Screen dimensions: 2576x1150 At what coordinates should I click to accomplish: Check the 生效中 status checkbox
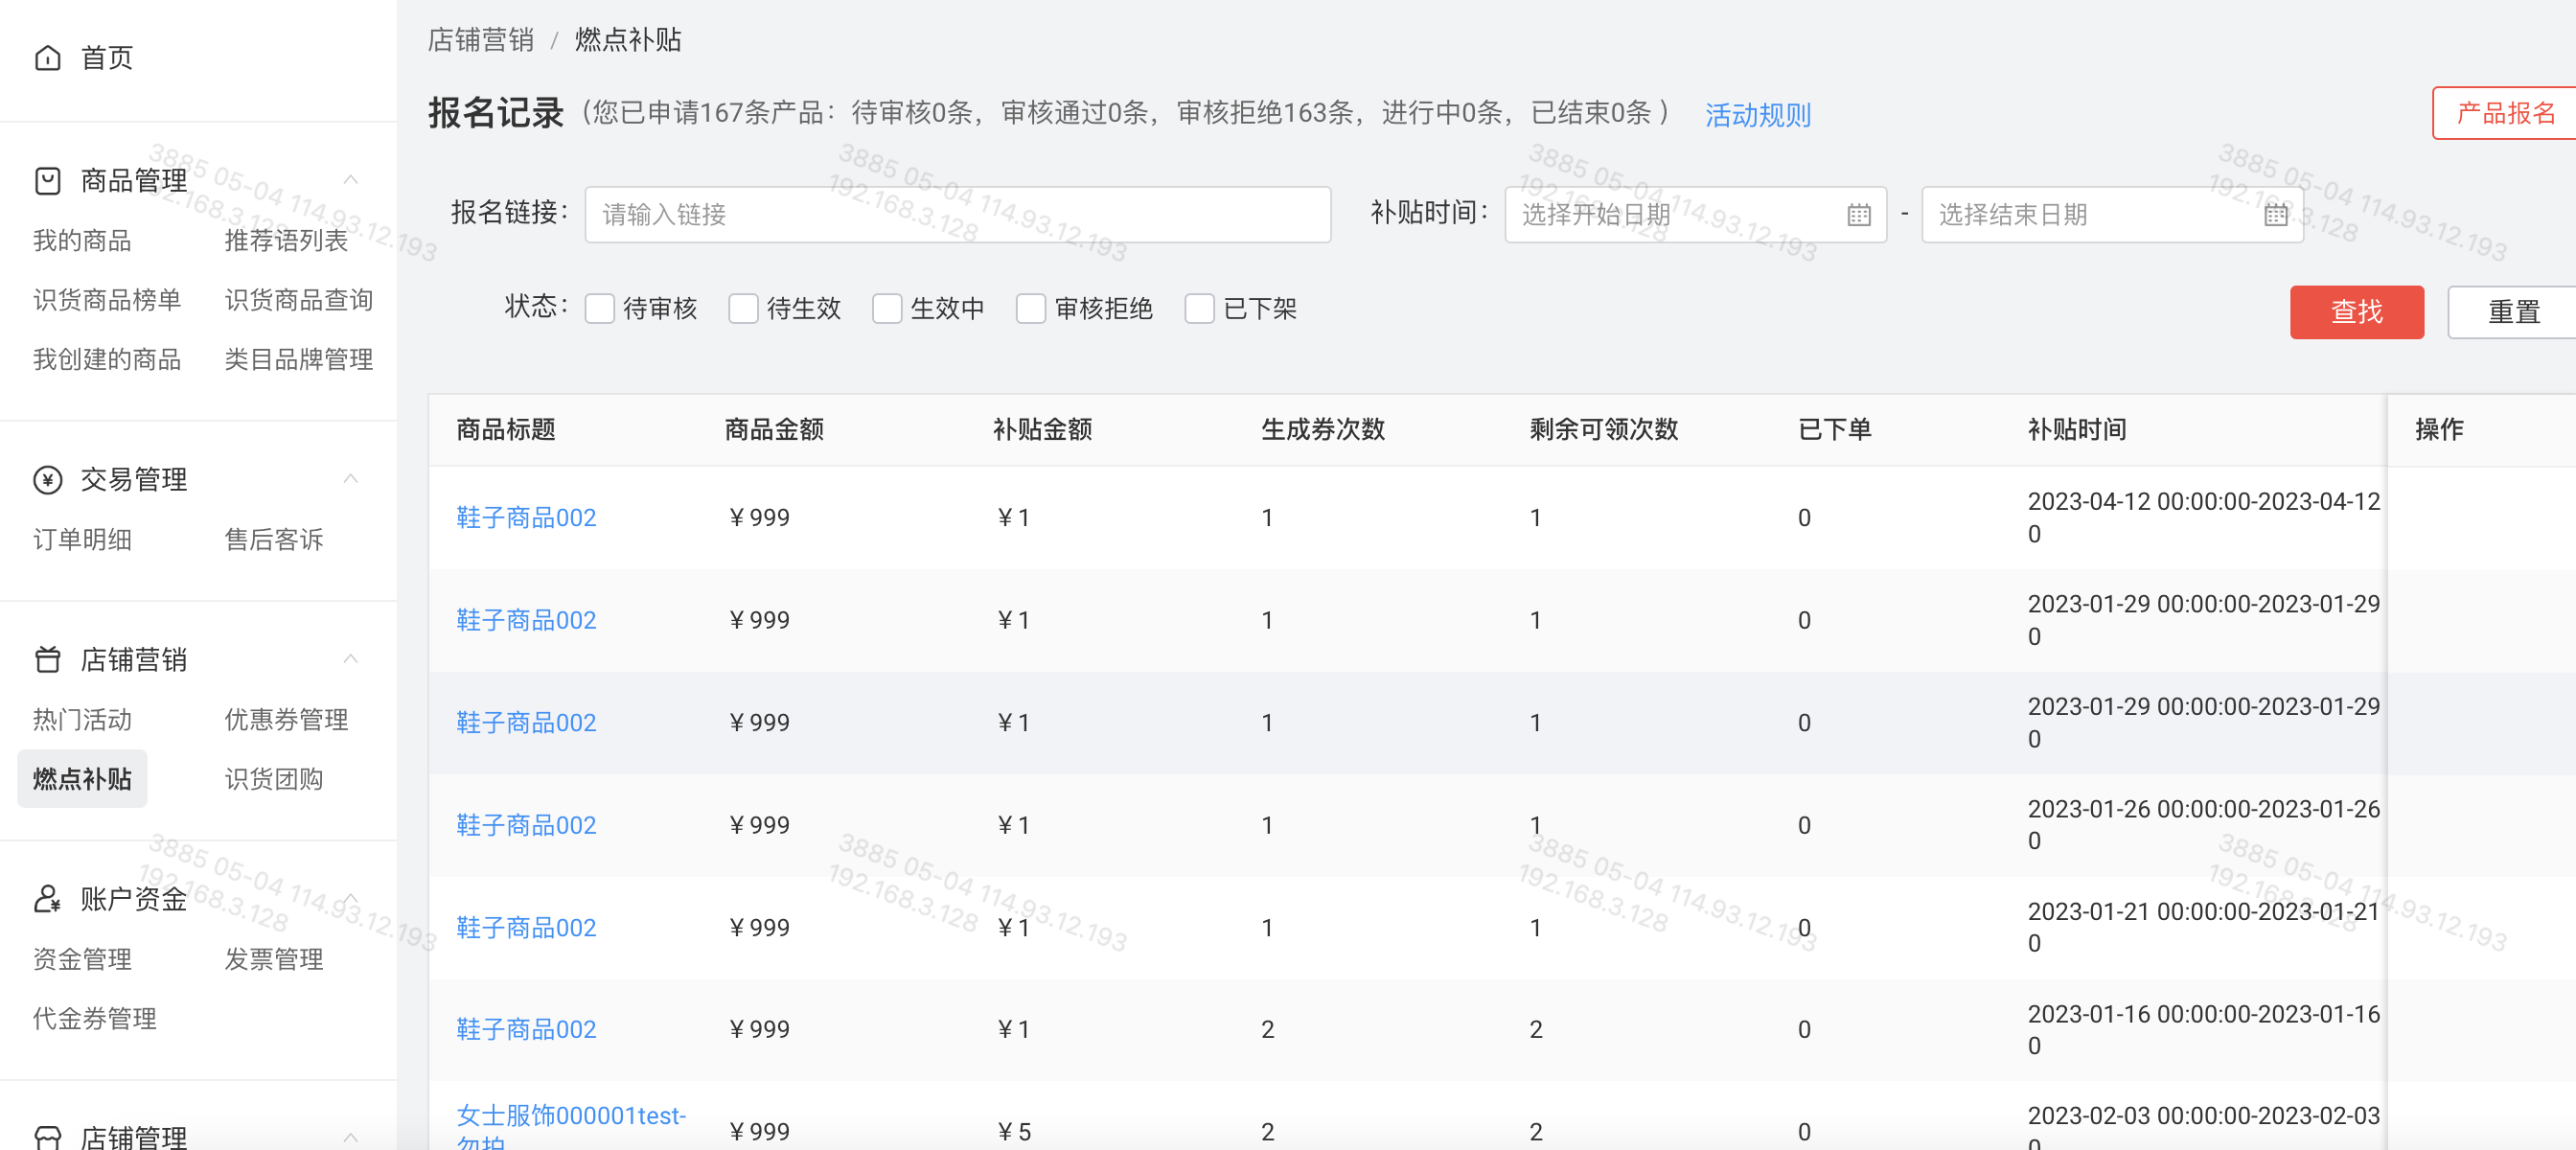[x=887, y=309]
